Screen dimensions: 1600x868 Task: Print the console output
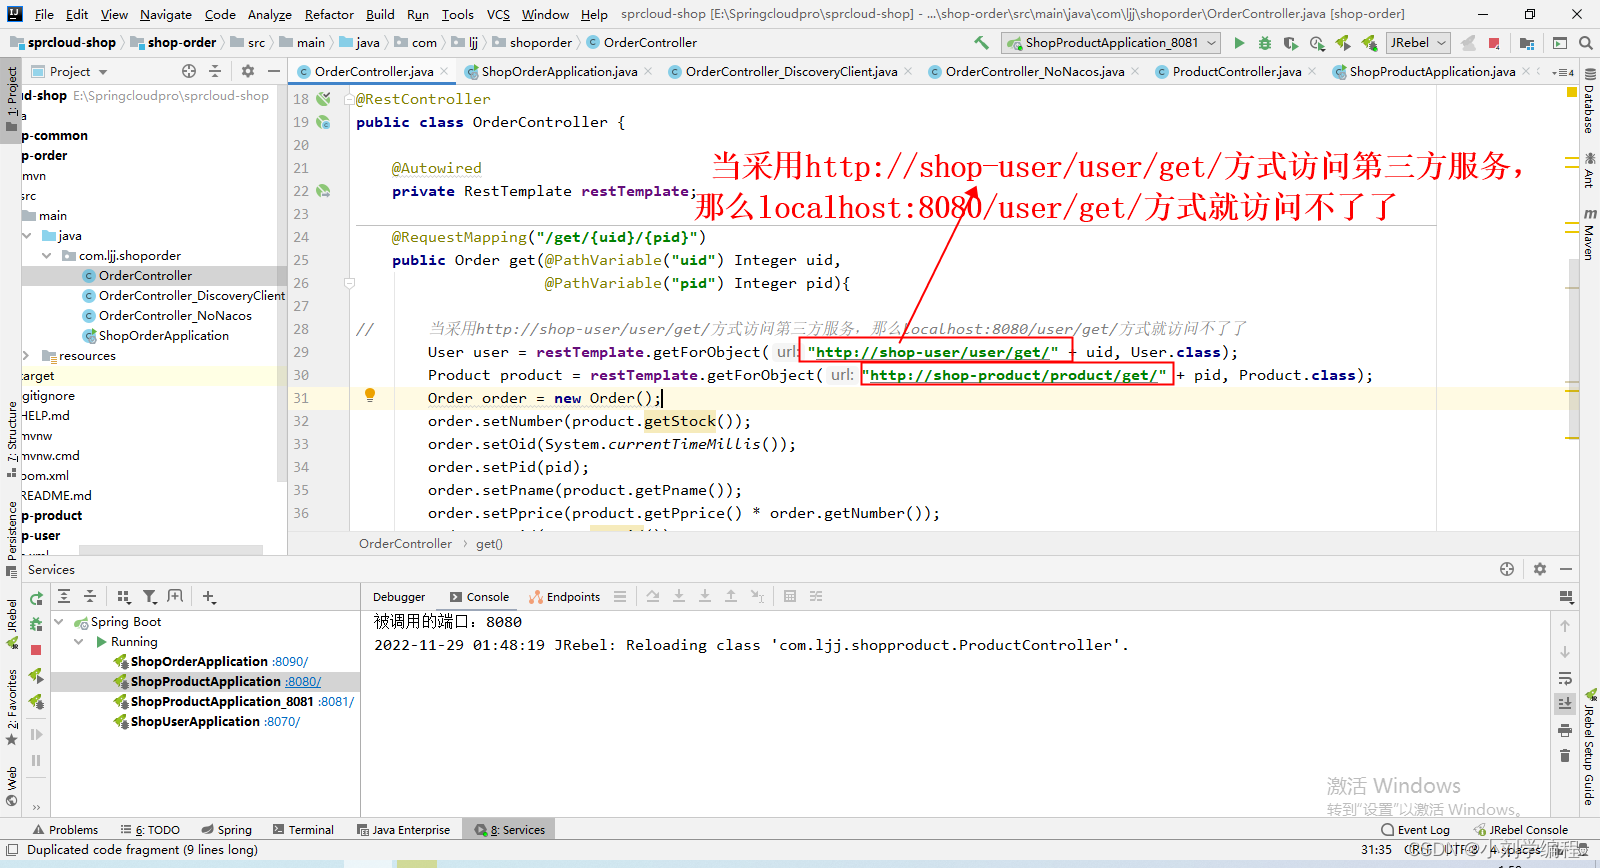(x=1565, y=730)
